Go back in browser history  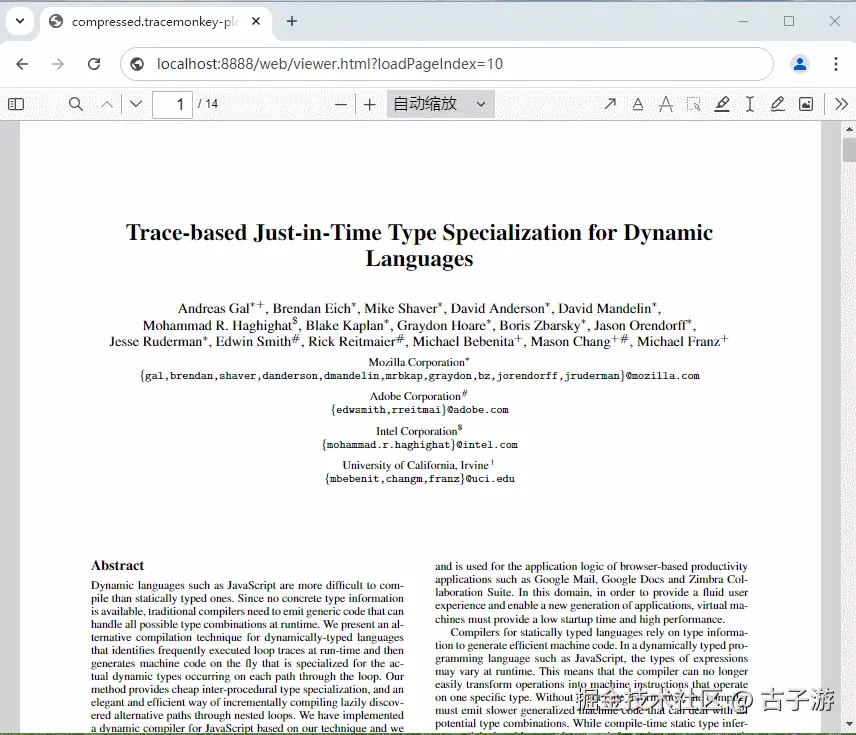pyautogui.click(x=22, y=64)
